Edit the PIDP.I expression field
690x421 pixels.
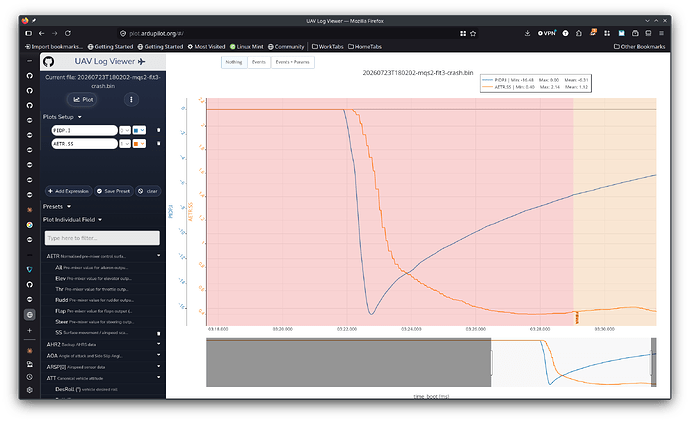tap(84, 130)
